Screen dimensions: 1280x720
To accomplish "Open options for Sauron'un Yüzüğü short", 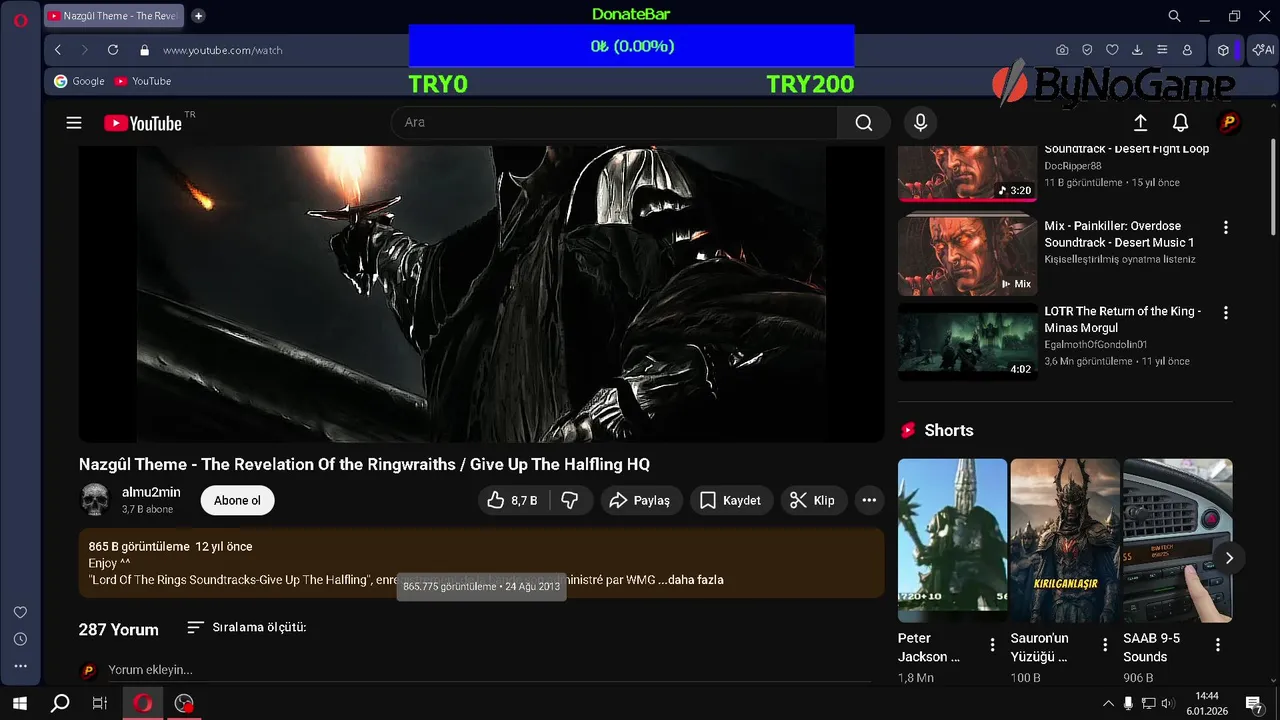I will tap(1105, 645).
